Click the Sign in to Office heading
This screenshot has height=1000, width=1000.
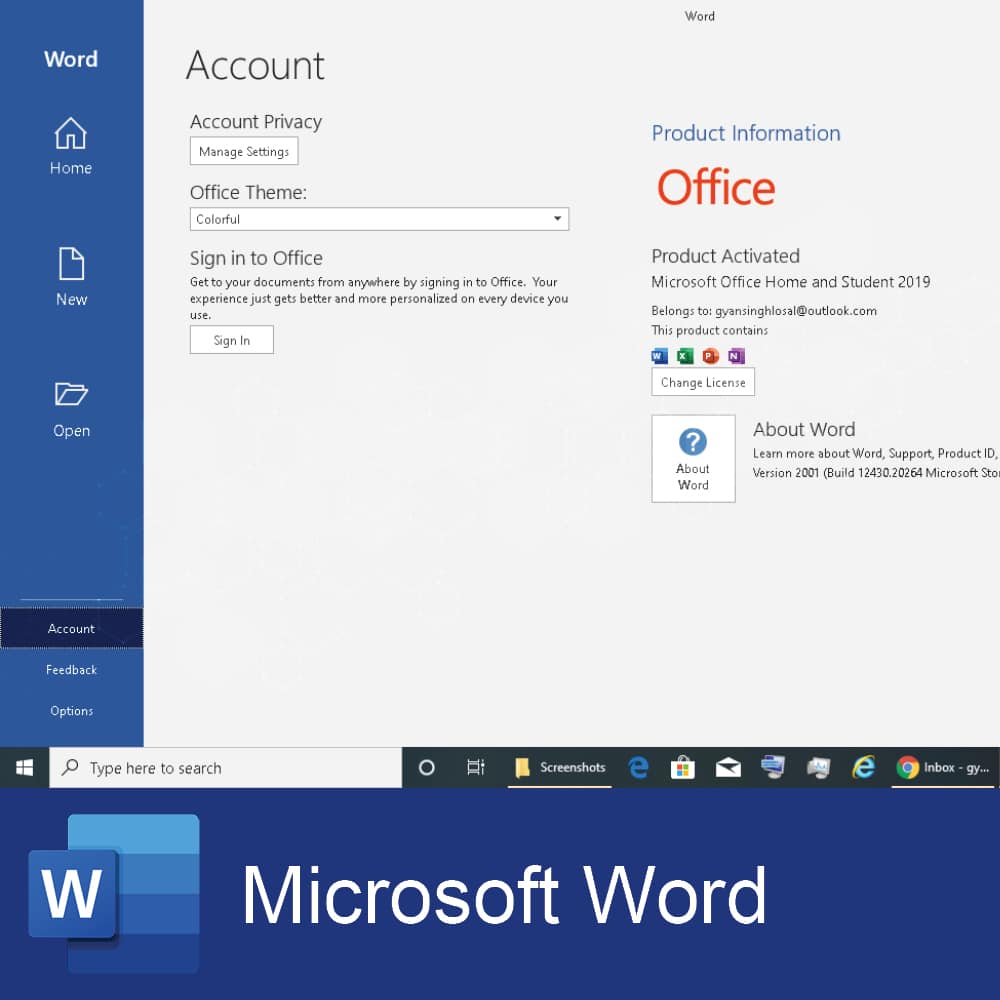click(x=256, y=258)
